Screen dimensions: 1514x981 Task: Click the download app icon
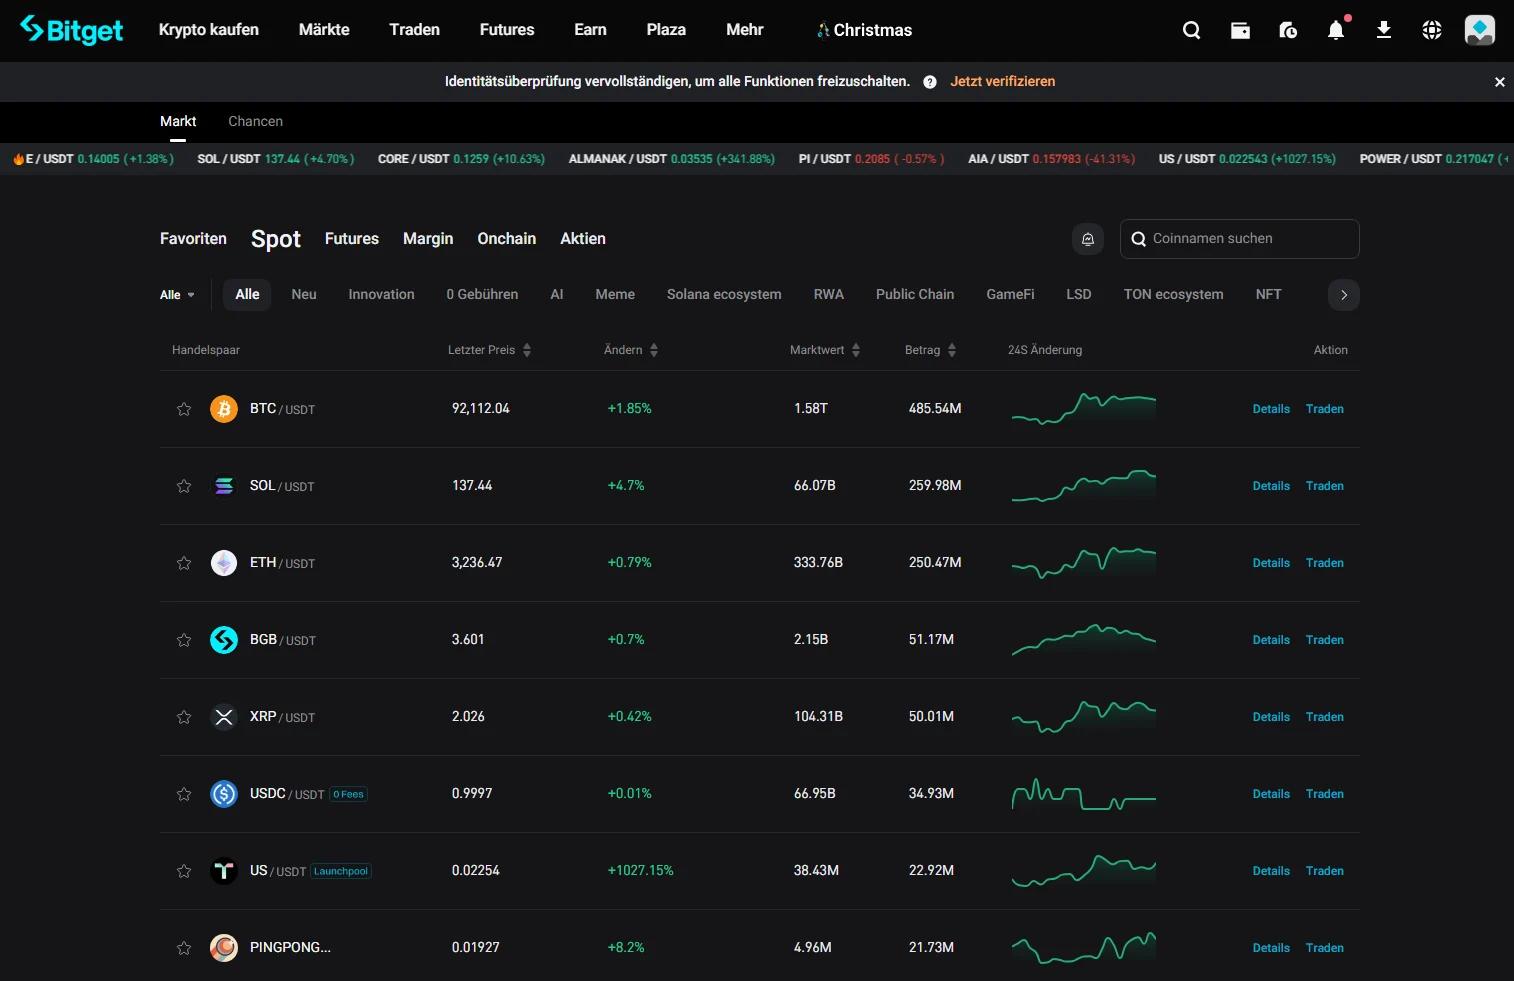click(1384, 30)
